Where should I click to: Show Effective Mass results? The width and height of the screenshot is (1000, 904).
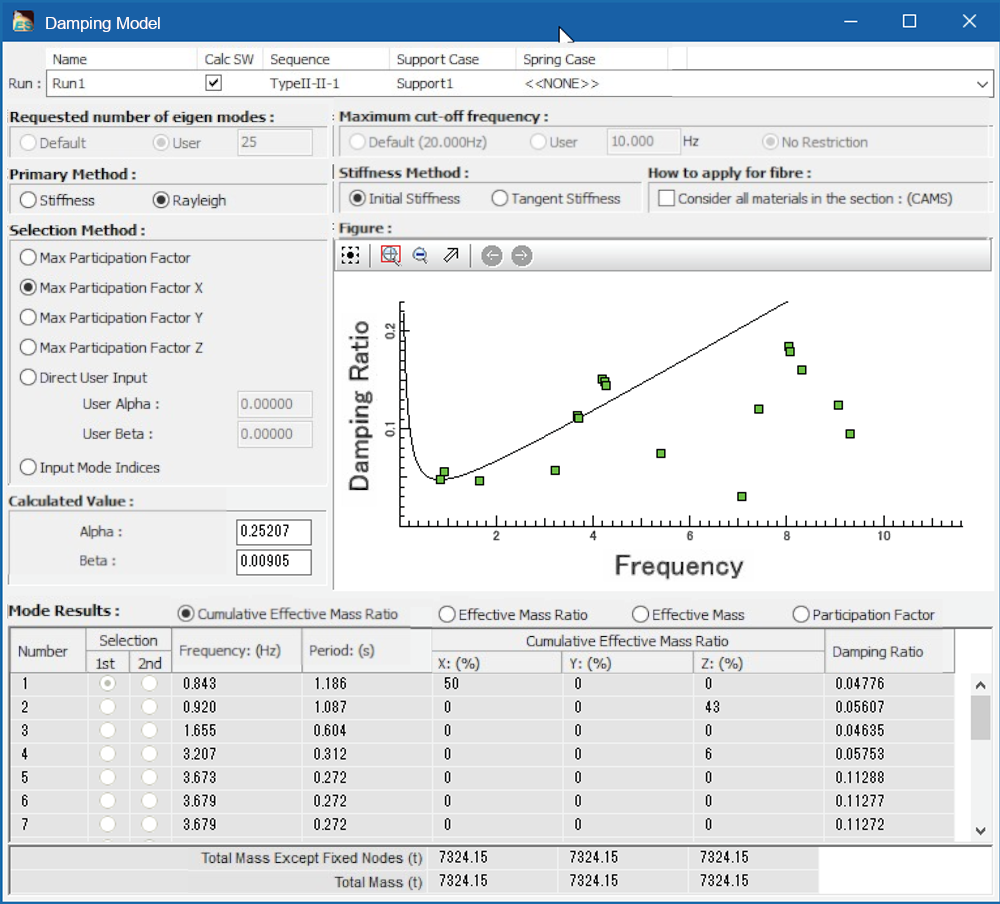640,614
